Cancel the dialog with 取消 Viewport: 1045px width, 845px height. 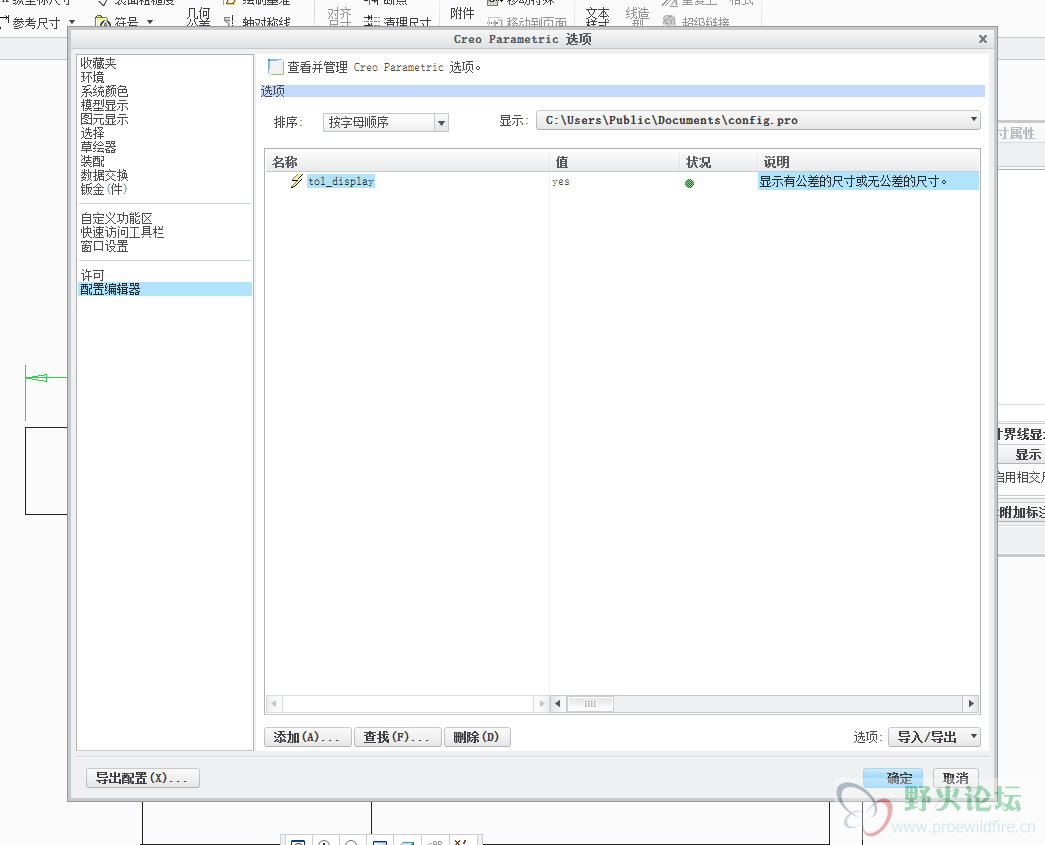click(955, 778)
